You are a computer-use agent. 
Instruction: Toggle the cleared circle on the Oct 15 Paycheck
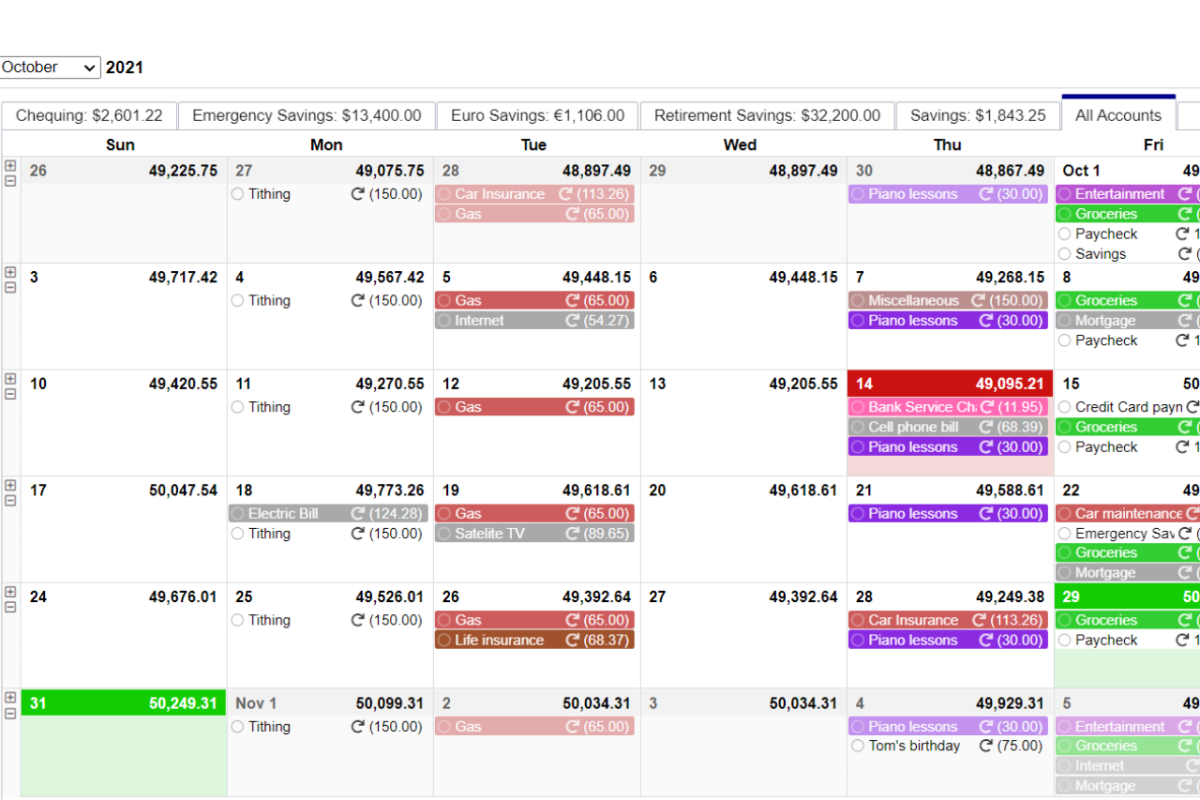(x=1063, y=447)
